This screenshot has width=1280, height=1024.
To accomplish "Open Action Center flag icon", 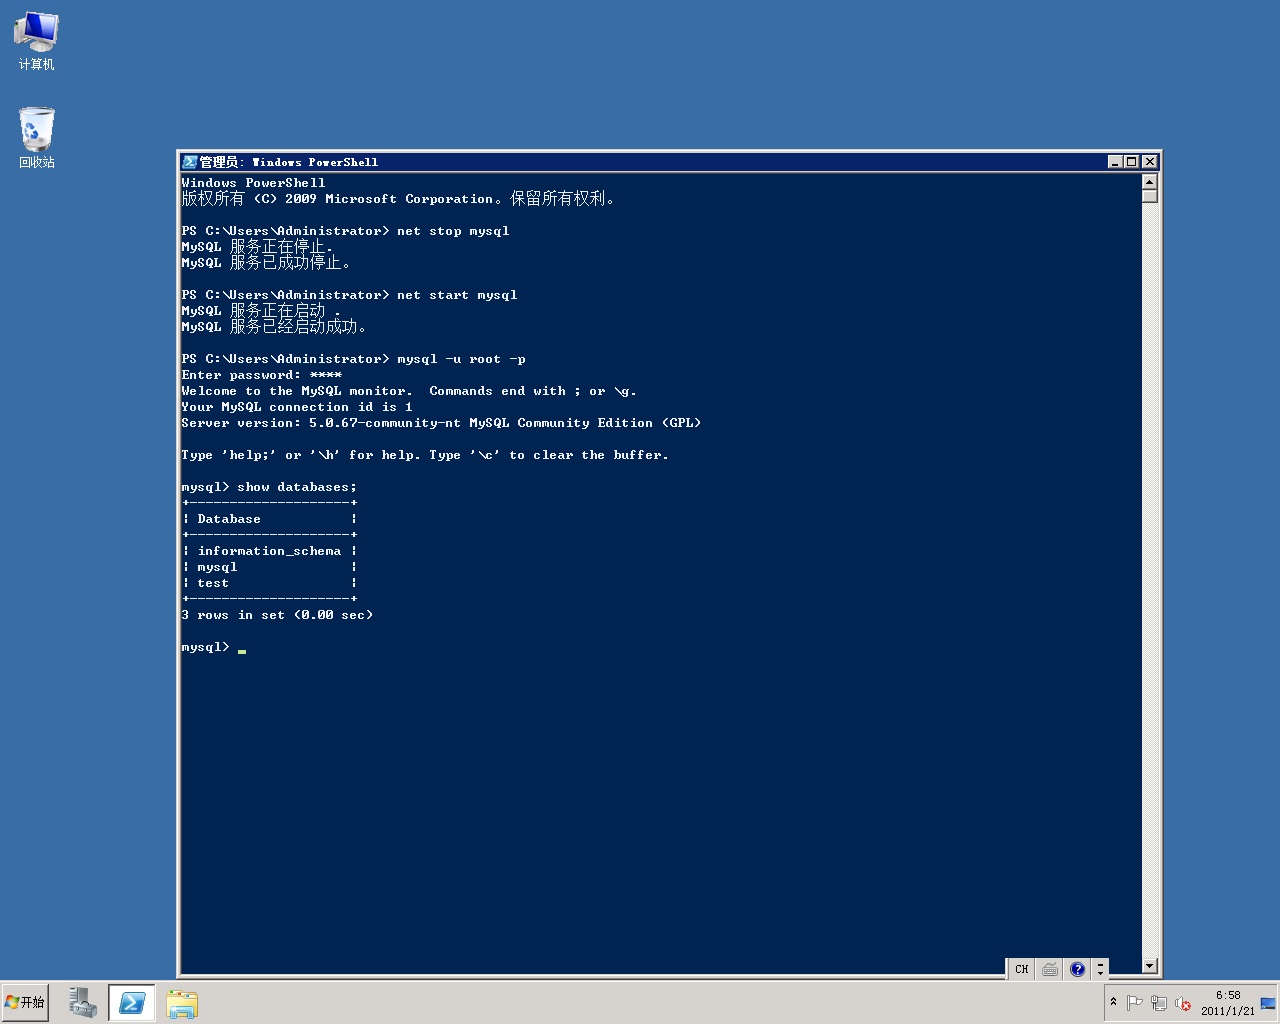I will (1135, 1003).
